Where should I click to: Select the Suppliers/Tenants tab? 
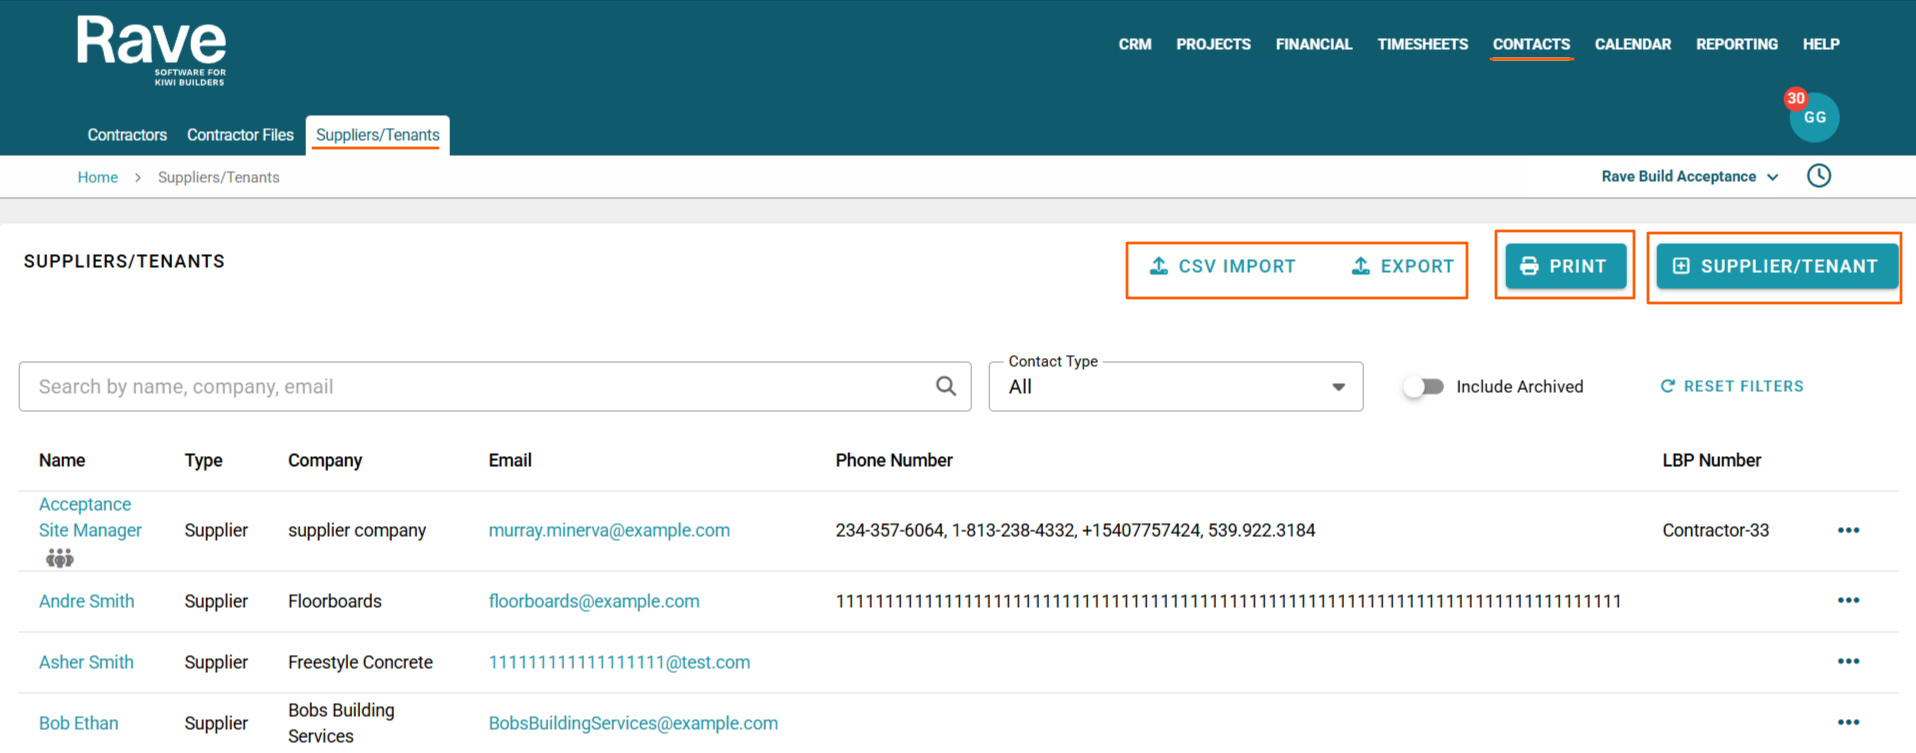click(x=378, y=135)
